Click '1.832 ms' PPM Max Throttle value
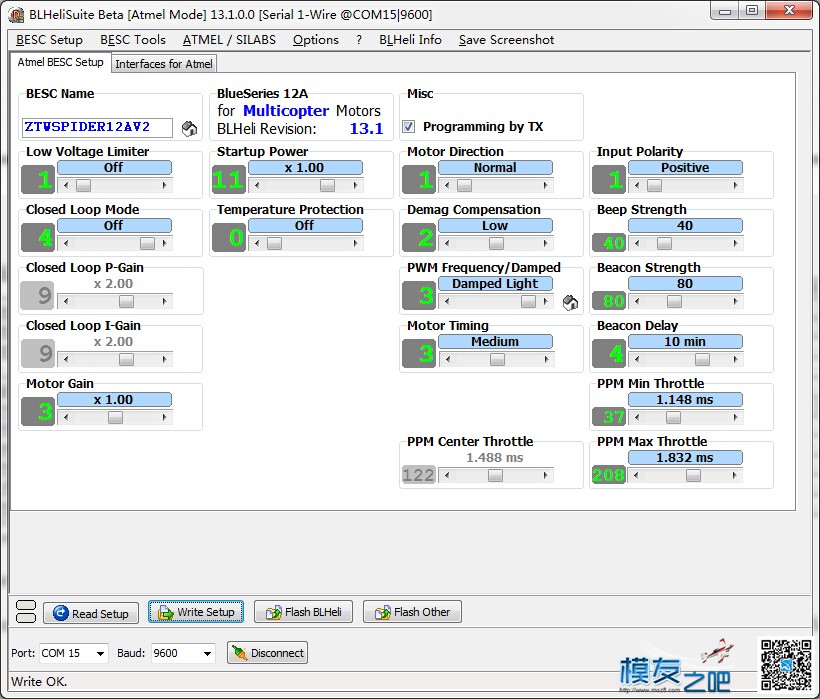Viewport: 820px width, 699px height. (x=685, y=457)
